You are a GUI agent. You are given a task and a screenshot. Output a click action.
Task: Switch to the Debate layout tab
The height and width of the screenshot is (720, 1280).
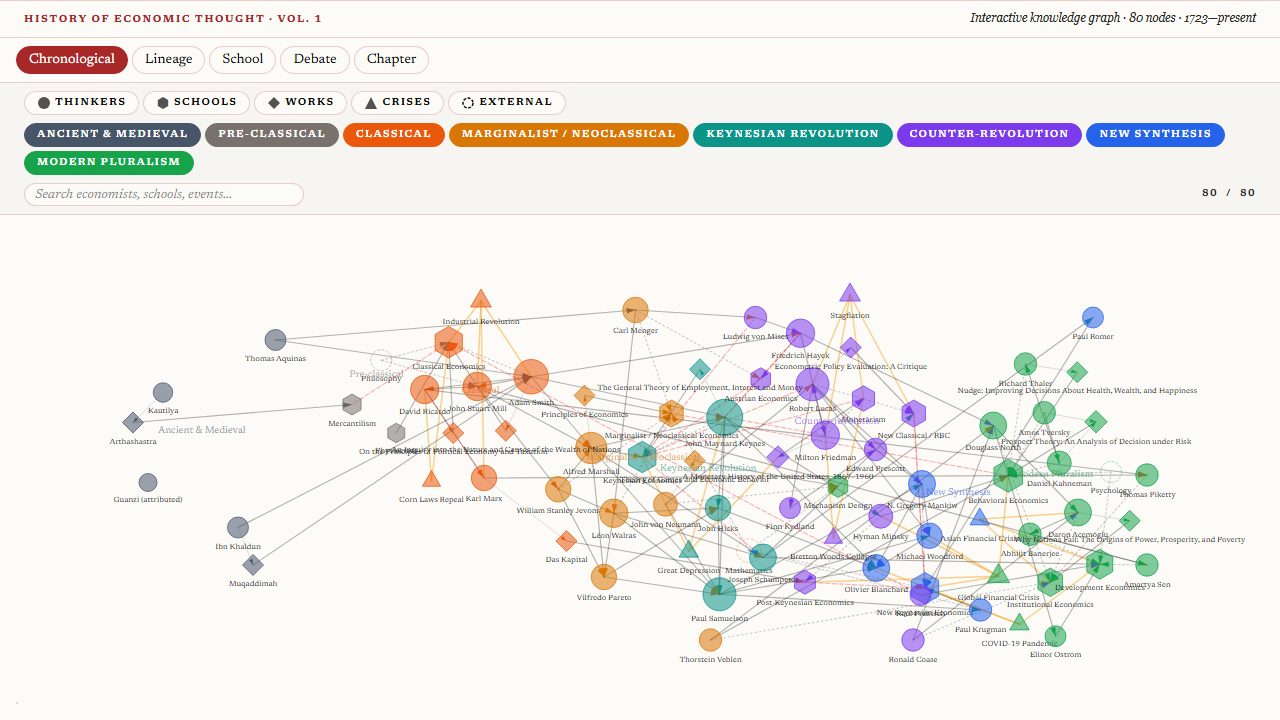[x=315, y=59]
